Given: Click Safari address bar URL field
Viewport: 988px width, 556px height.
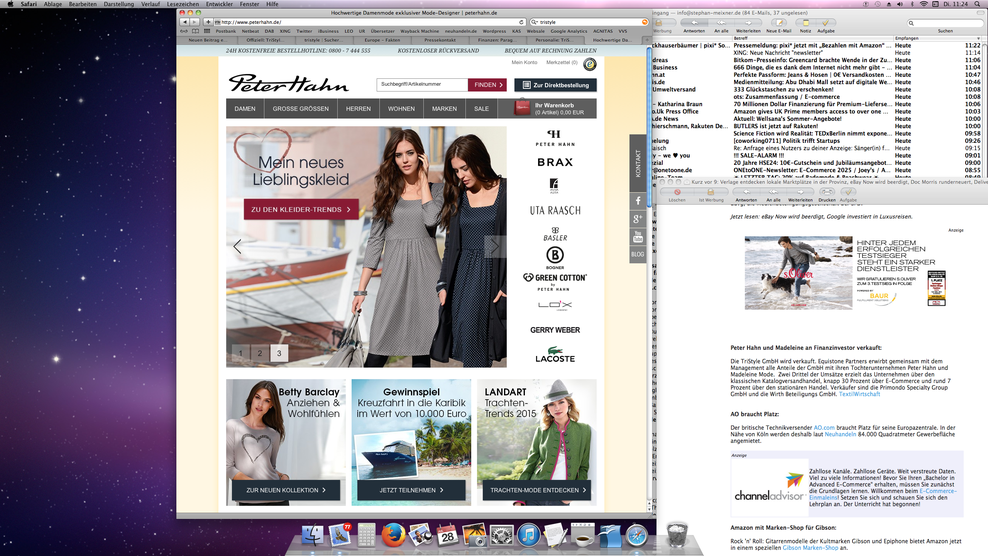Looking at the screenshot, I should 369,22.
